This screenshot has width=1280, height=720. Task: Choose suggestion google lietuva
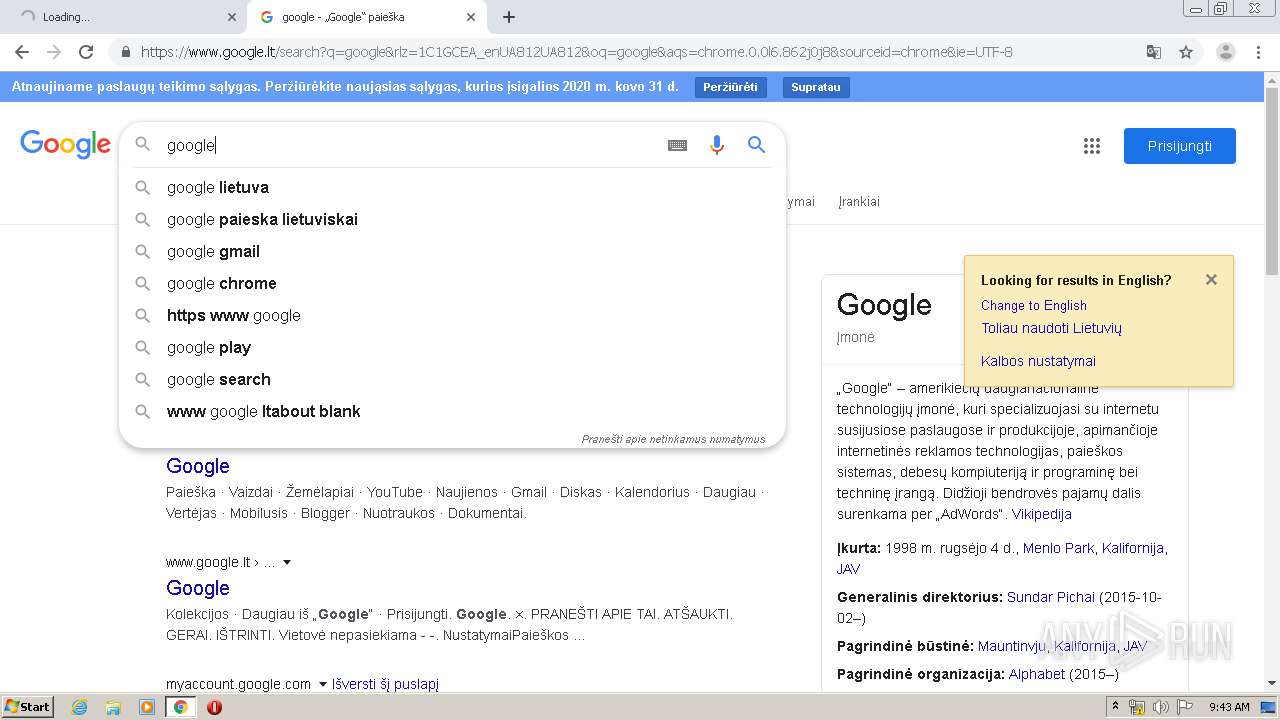pos(452,187)
